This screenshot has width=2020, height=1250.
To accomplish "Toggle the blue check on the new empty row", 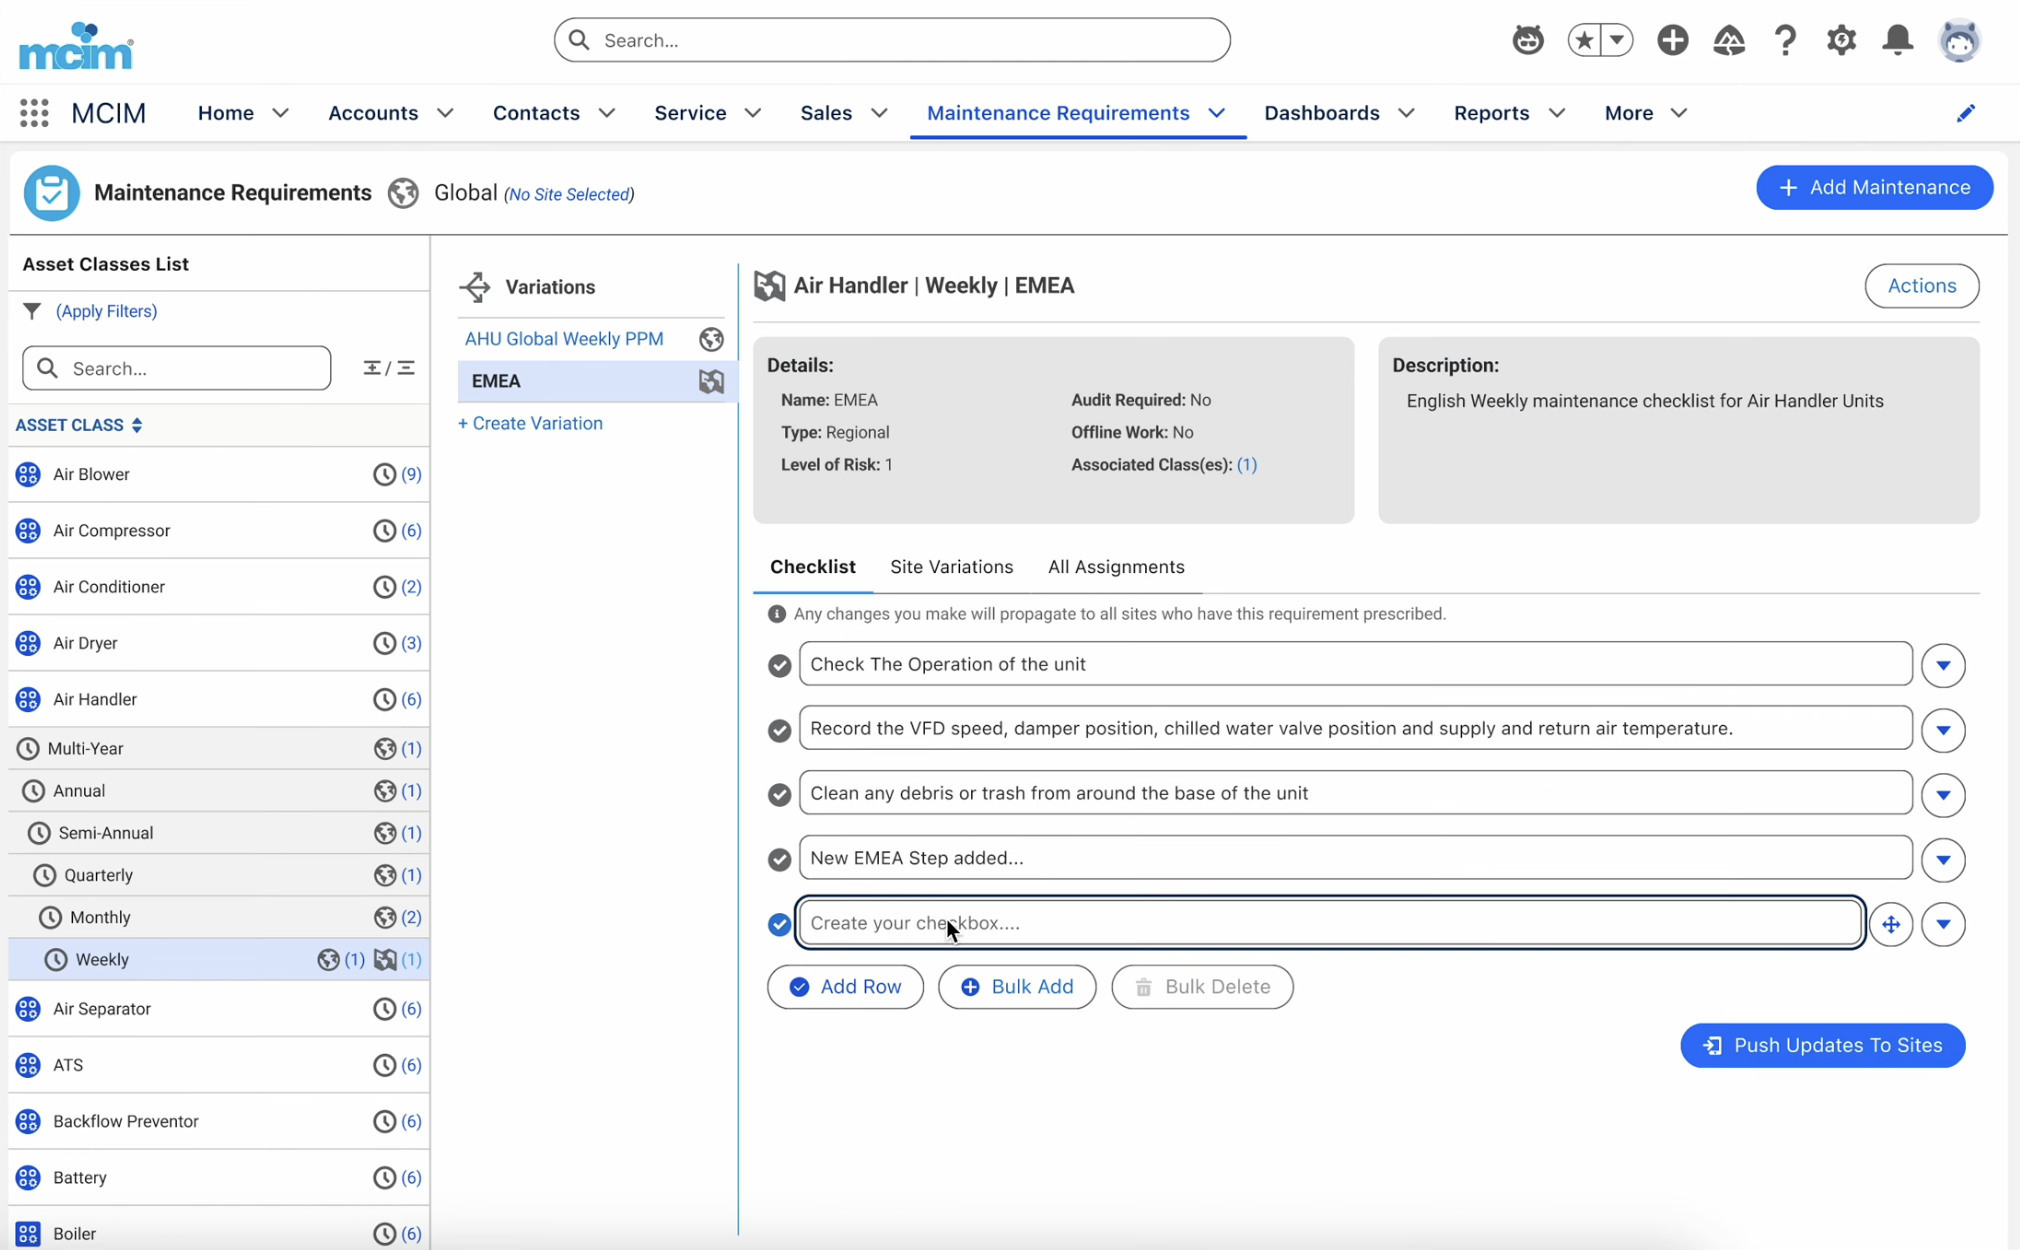I will [780, 924].
